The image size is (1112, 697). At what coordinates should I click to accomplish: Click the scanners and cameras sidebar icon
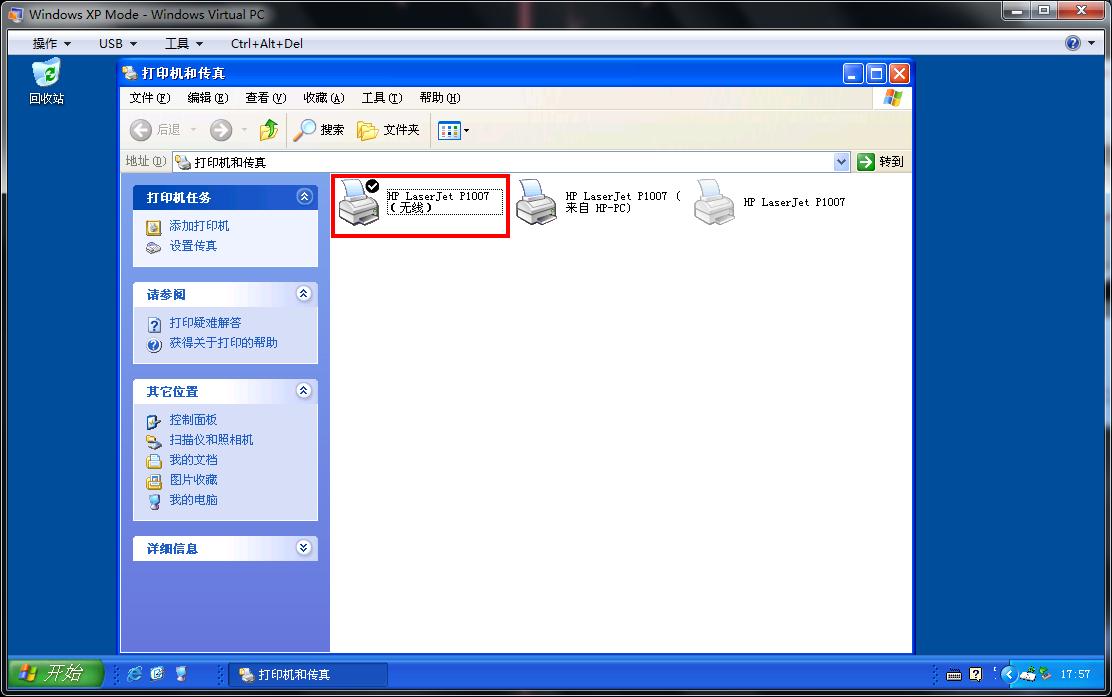(154, 442)
